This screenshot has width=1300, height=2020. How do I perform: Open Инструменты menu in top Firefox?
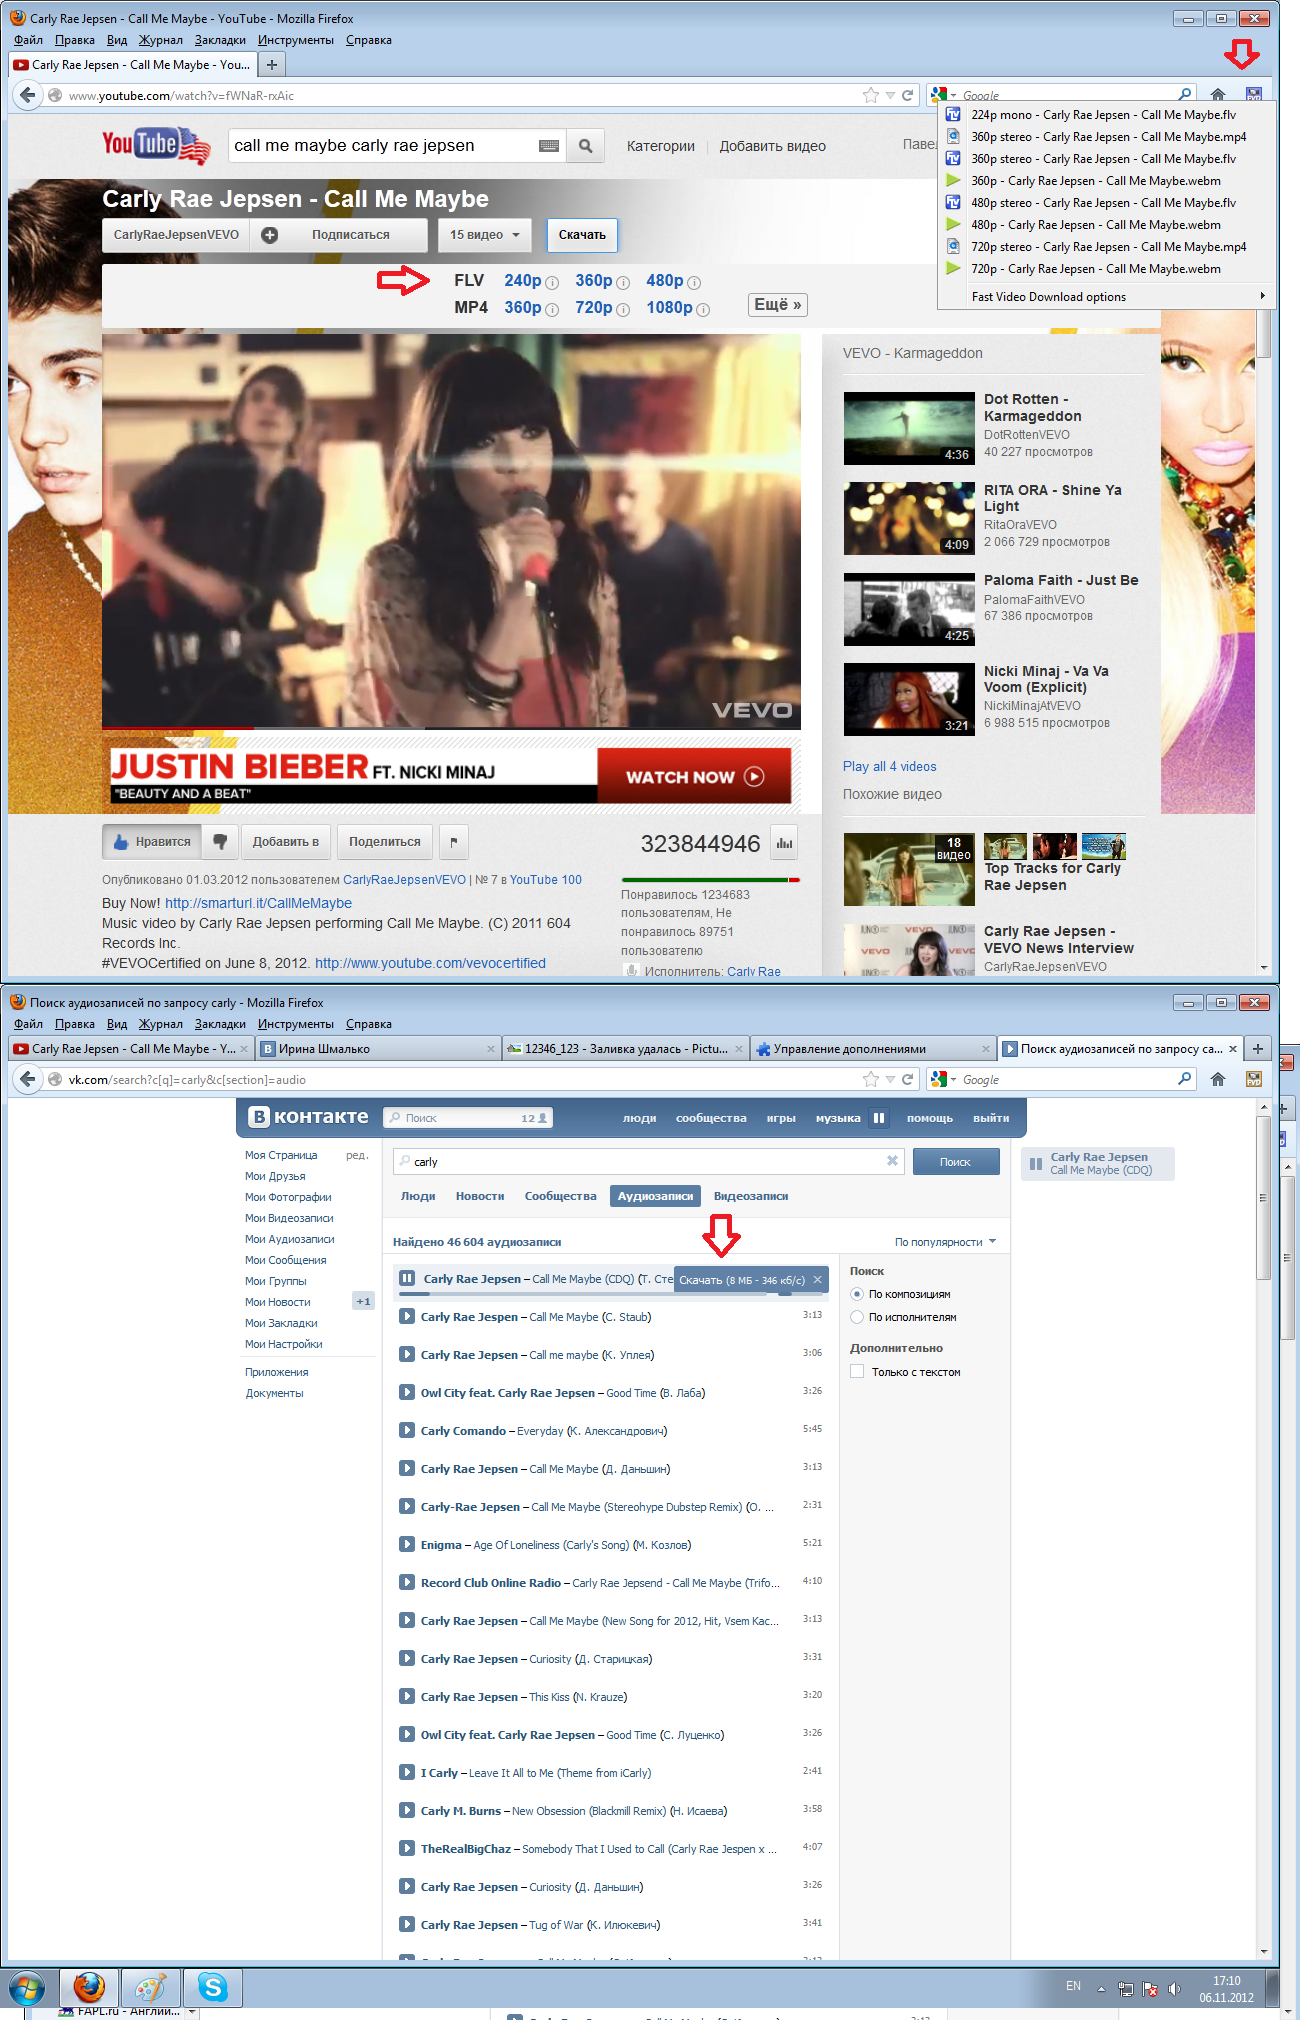pyautogui.click(x=296, y=40)
